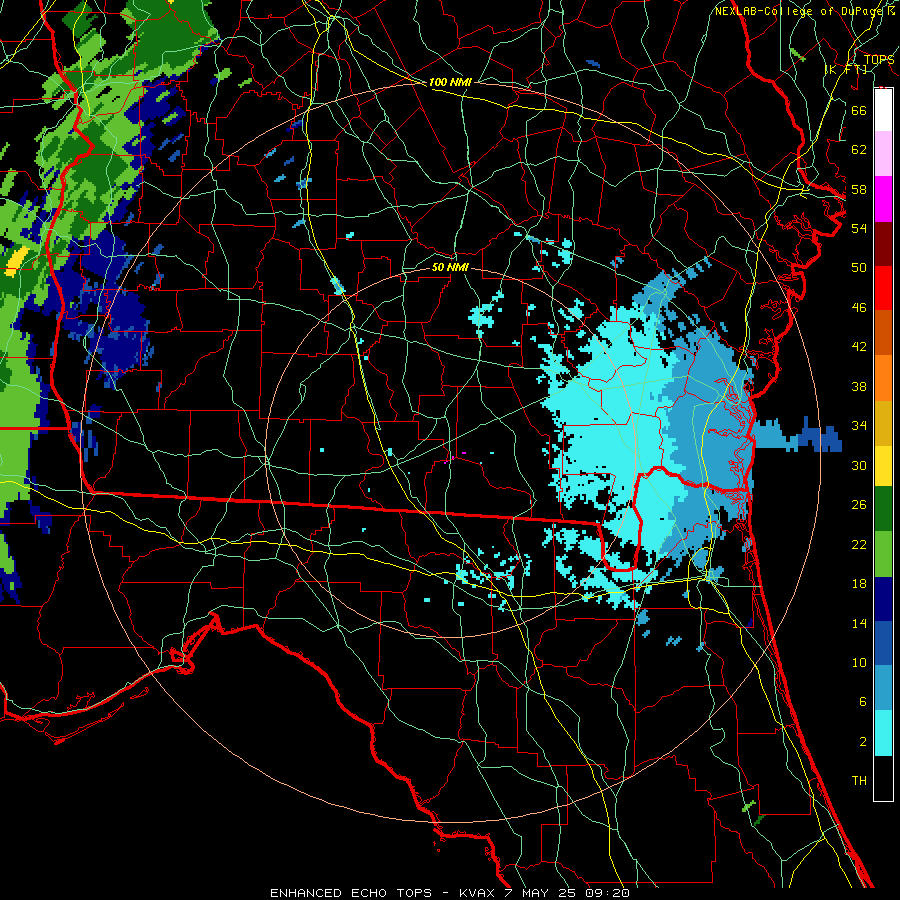Click the bright orange legend swatch
The height and width of the screenshot is (900, 900).
[x=883, y=377]
